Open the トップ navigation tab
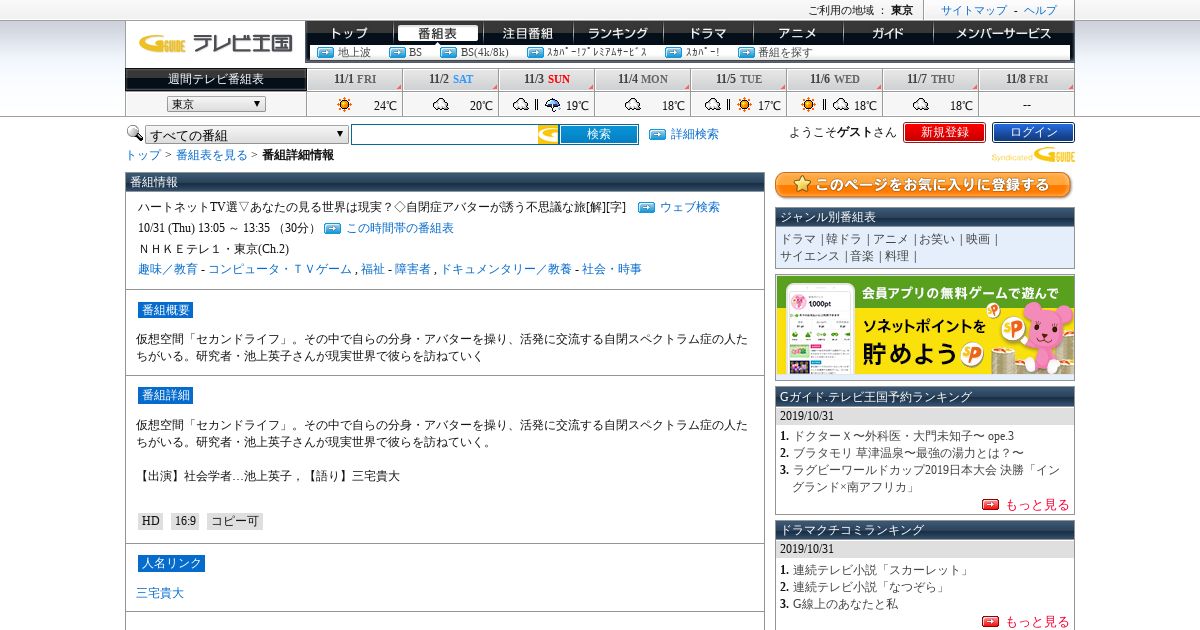Image resolution: width=1200 pixels, height=630 pixels. 348,33
